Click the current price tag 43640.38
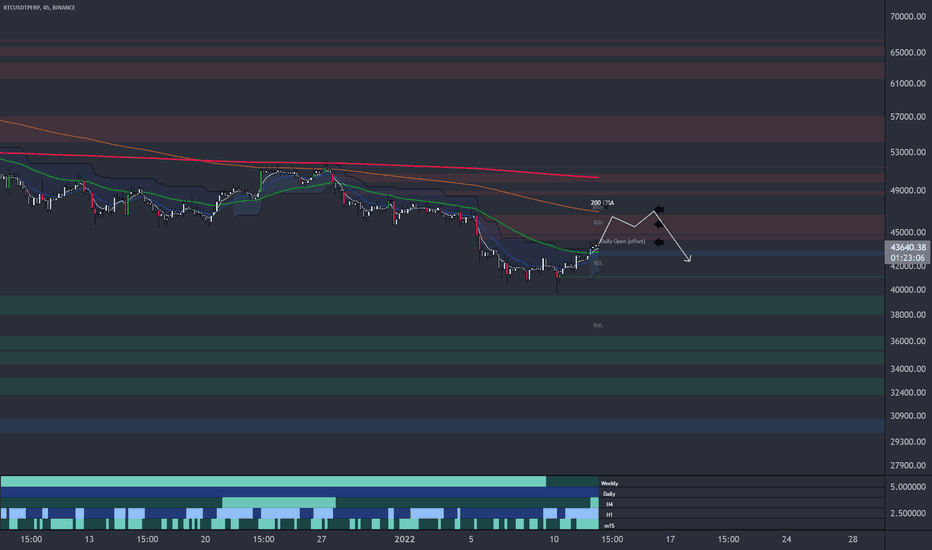This screenshot has height=550, width=932. pos(908,247)
